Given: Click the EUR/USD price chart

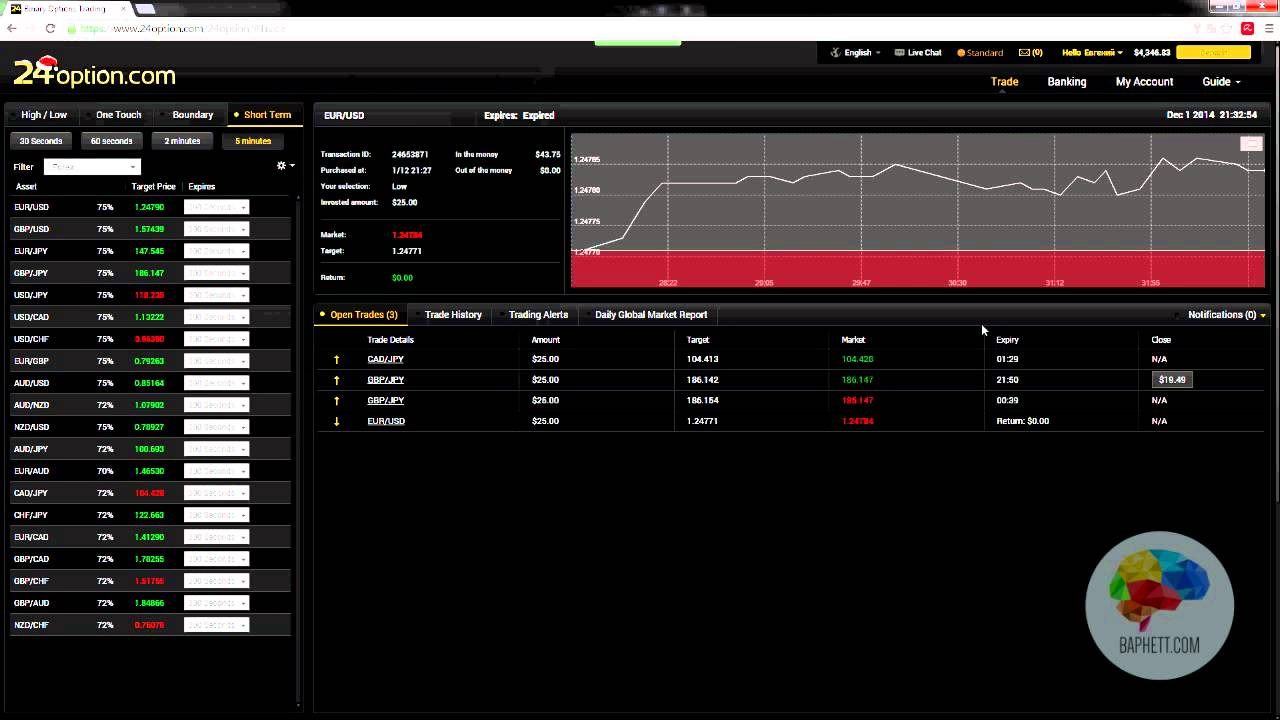Looking at the screenshot, I should (x=917, y=211).
